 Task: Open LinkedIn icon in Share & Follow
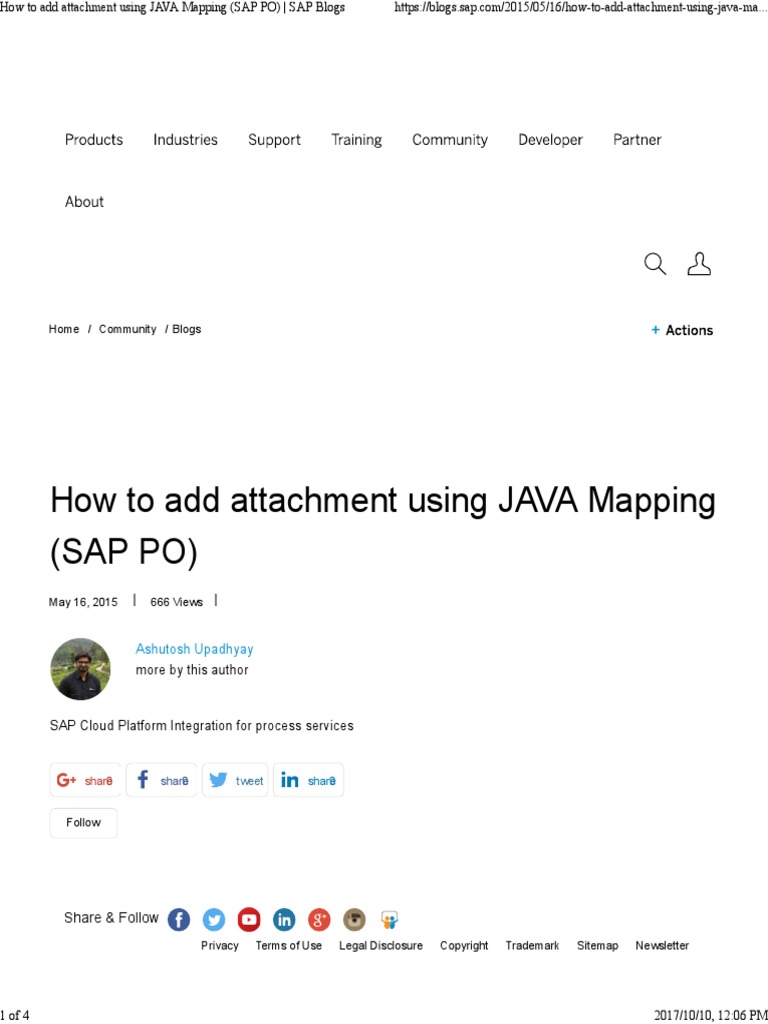click(284, 920)
